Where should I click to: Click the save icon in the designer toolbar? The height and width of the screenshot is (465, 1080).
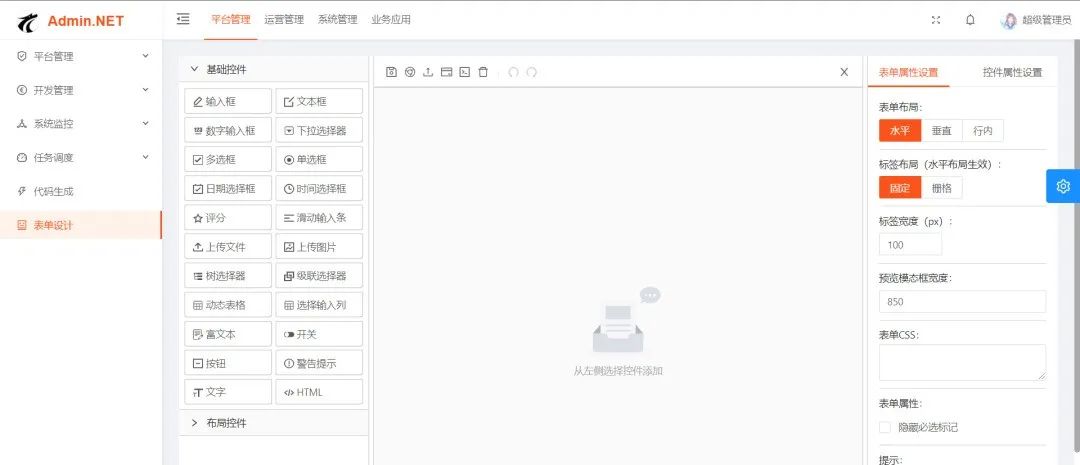[391, 72]
